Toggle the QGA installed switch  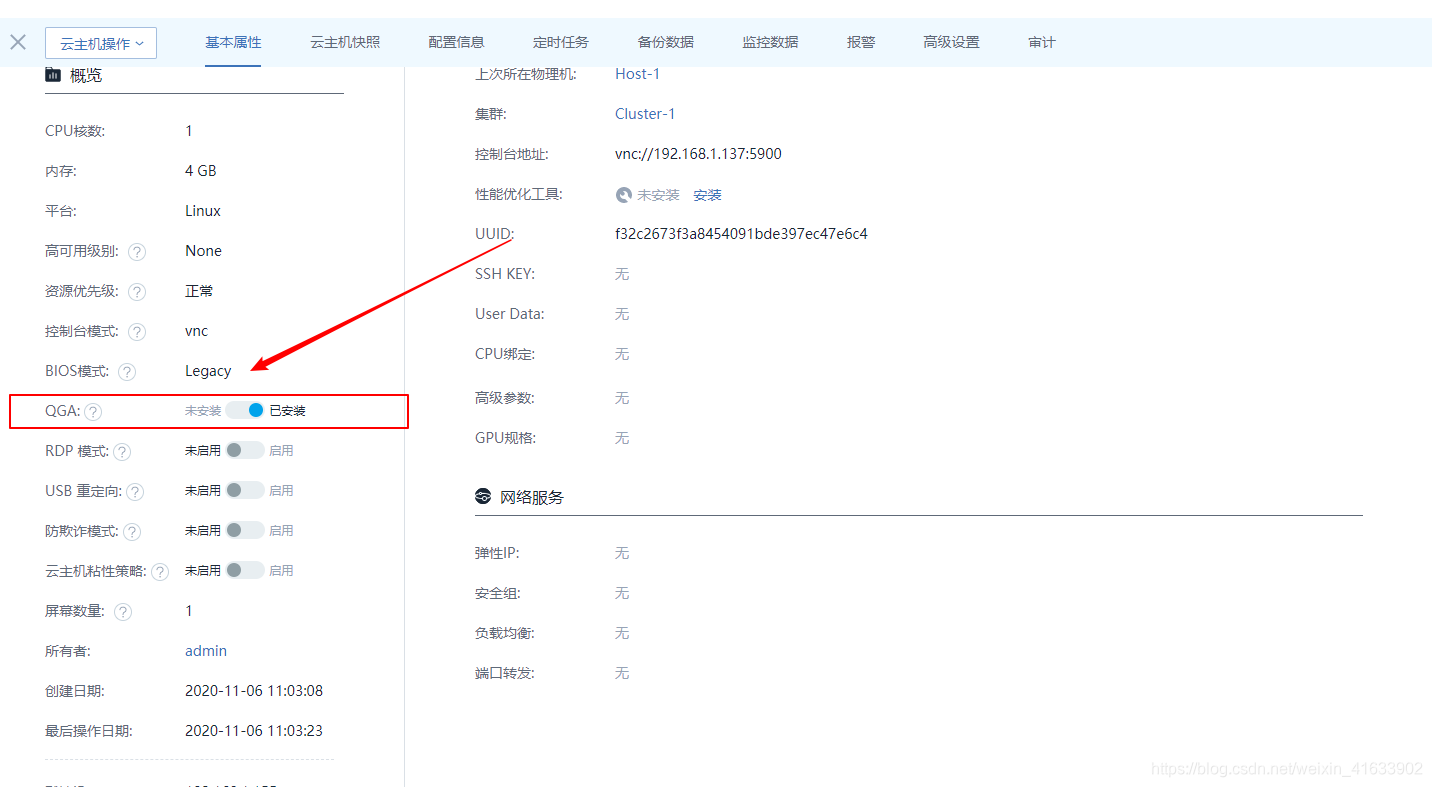pos(245,410)
